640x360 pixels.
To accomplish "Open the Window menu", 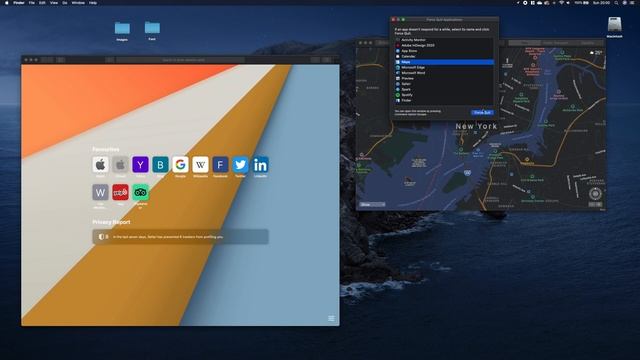I will [78, 3].
